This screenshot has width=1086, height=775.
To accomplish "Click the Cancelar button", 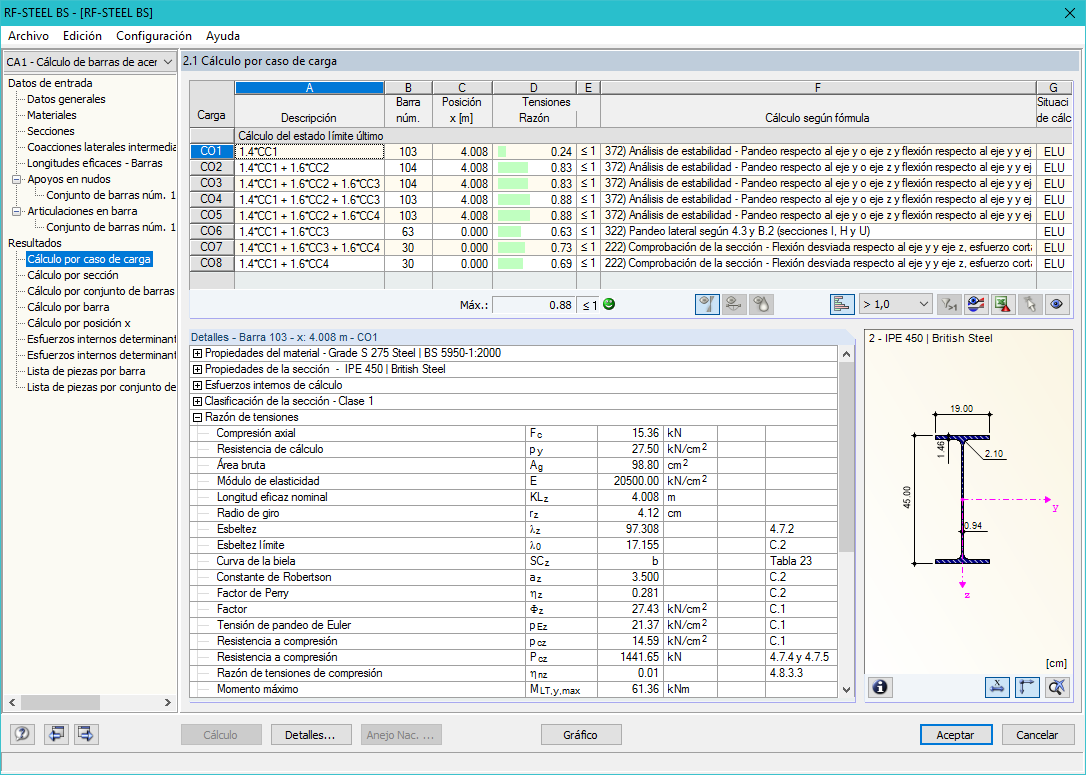I will (1037, 735).
